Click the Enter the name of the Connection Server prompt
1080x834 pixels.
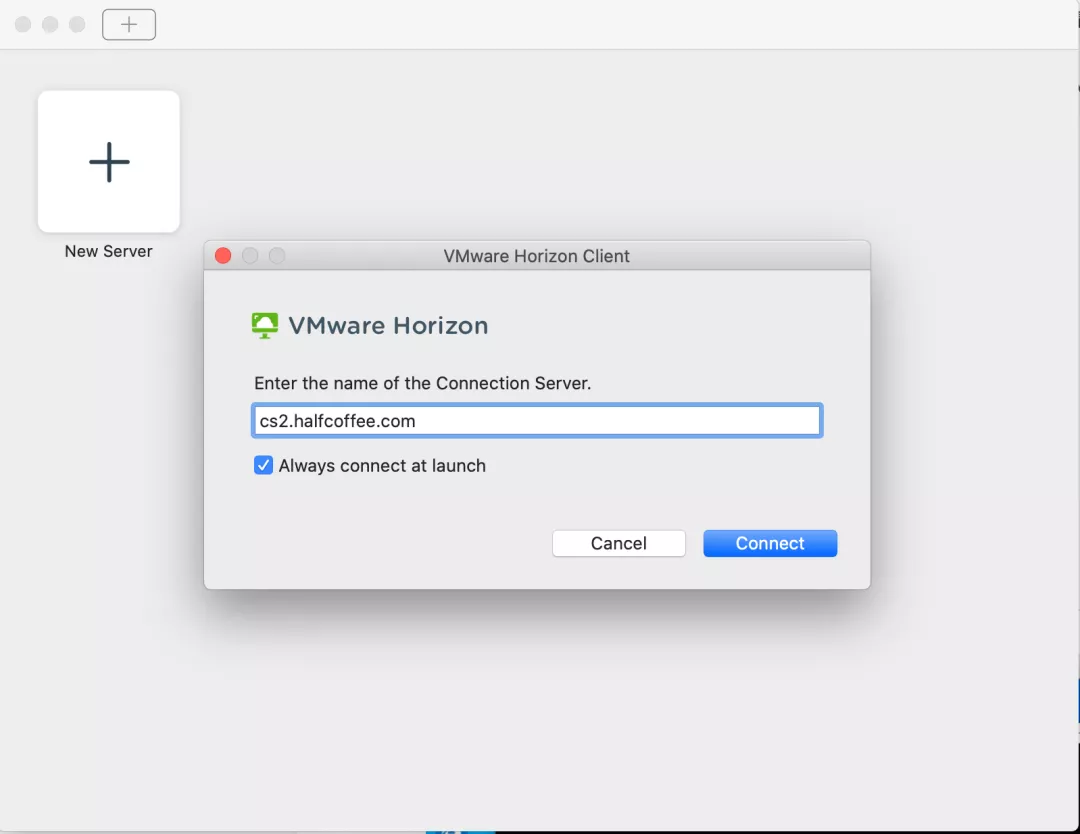click(422, 384)
